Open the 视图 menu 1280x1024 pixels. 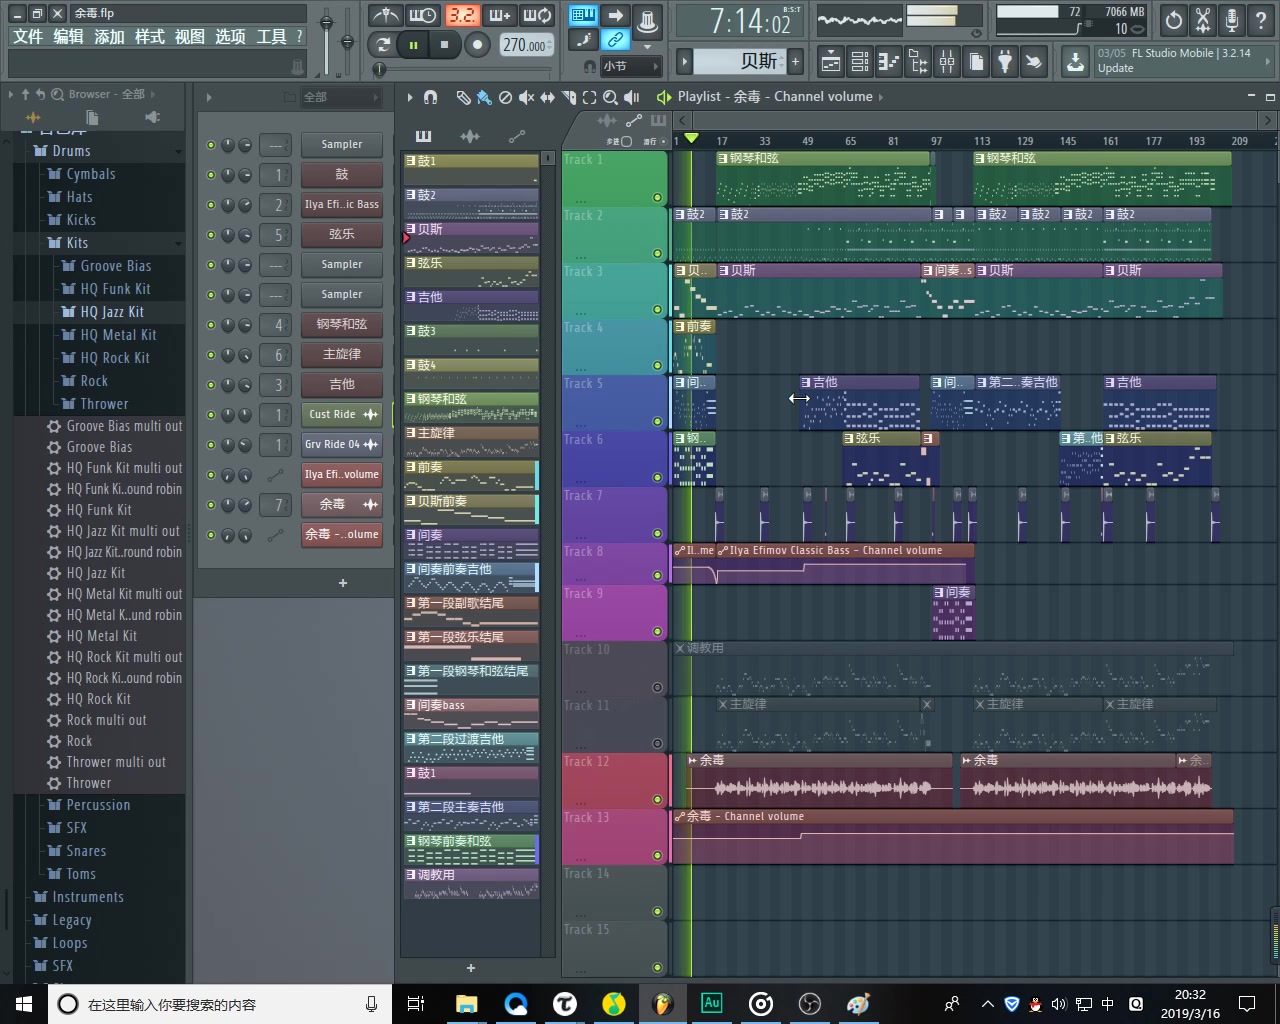click(190, 36)
